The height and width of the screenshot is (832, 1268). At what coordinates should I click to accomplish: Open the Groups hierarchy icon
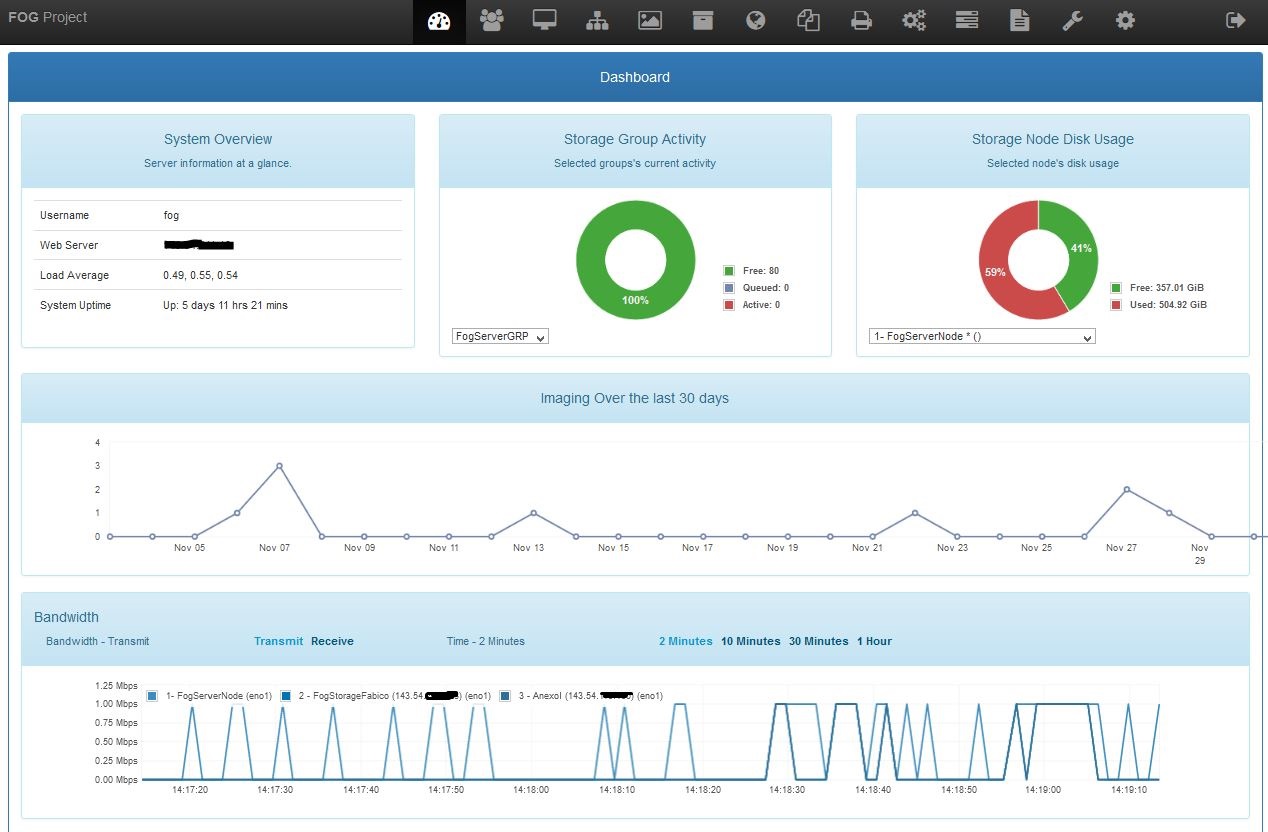(x=597, y=20)
